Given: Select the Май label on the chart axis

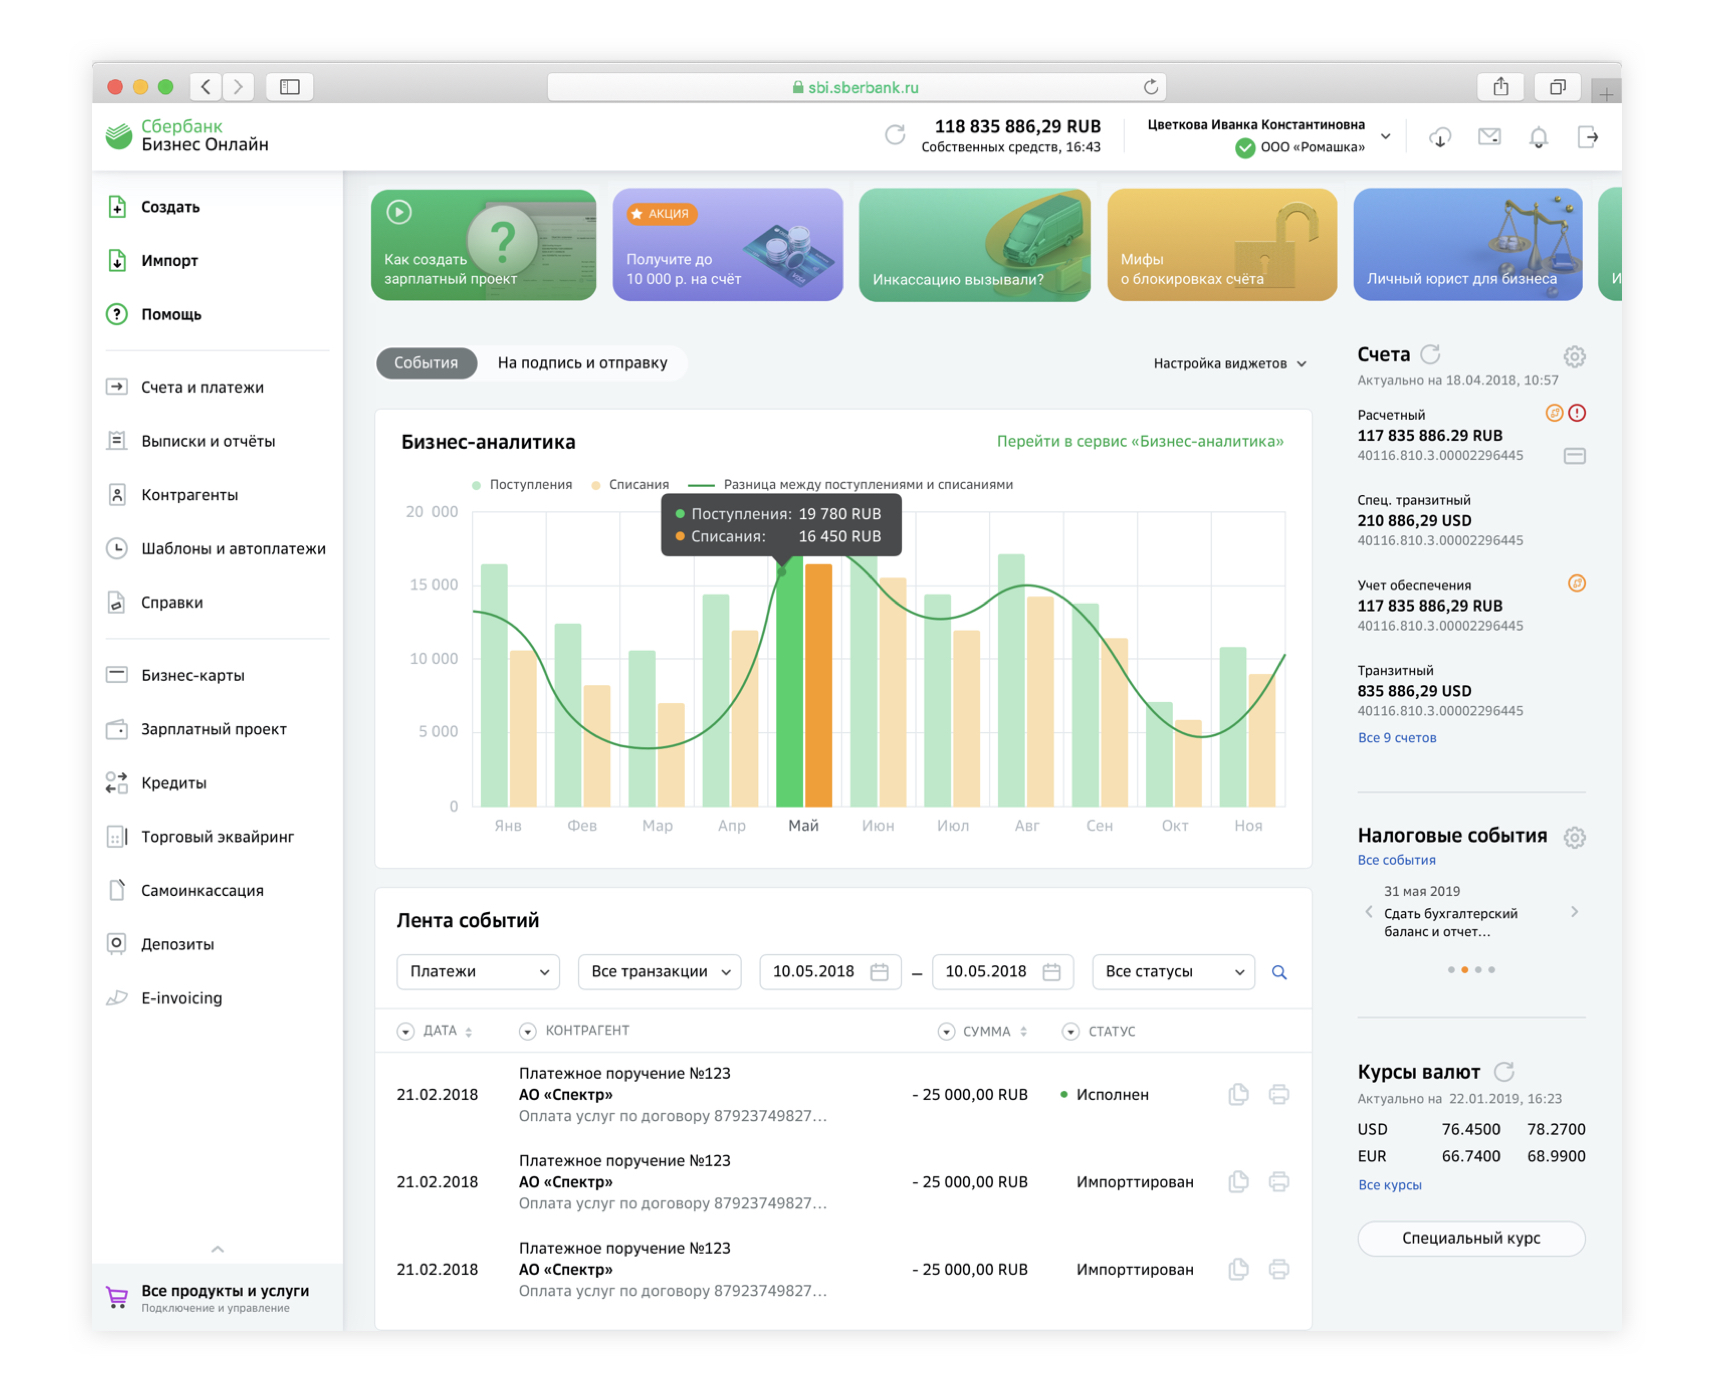Looking at the screenshot, I should tap(803, 826).
